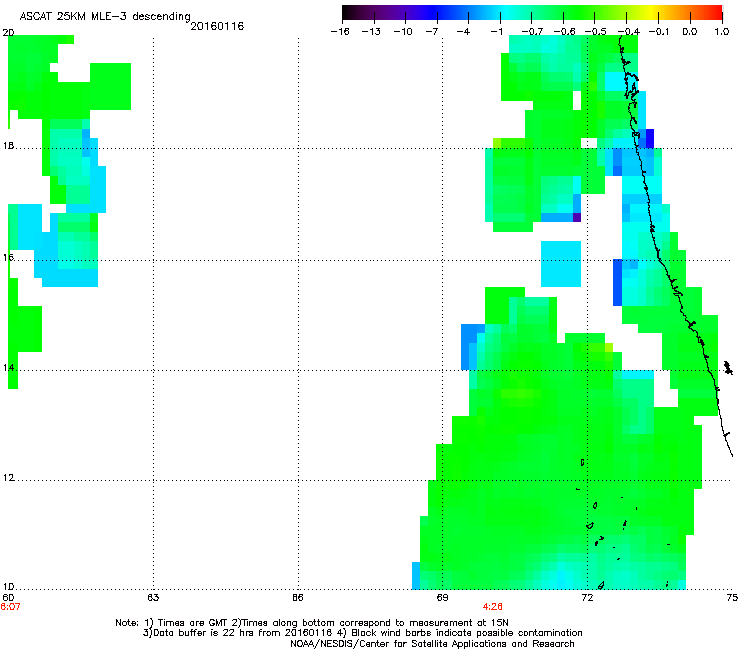The height and width of the screenshot is (650, 740).
Task: Click the 1.0 color scale label
Action: tap(722, 32)
